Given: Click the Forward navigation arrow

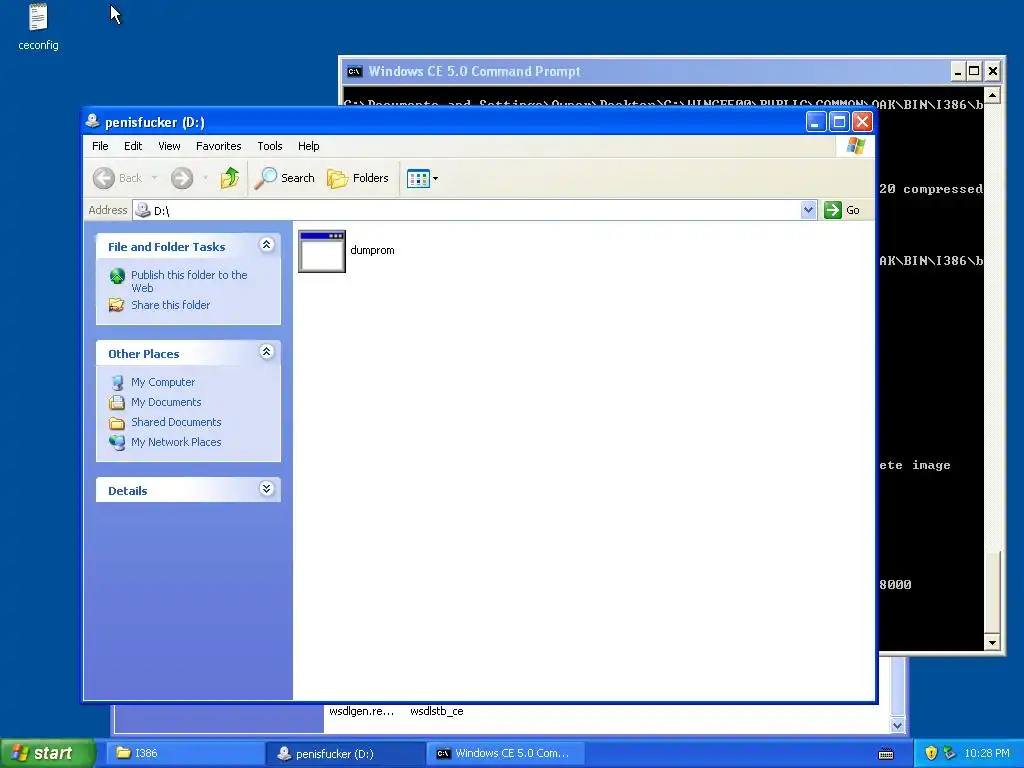Looking at the screenshot, I should point(182,178).
